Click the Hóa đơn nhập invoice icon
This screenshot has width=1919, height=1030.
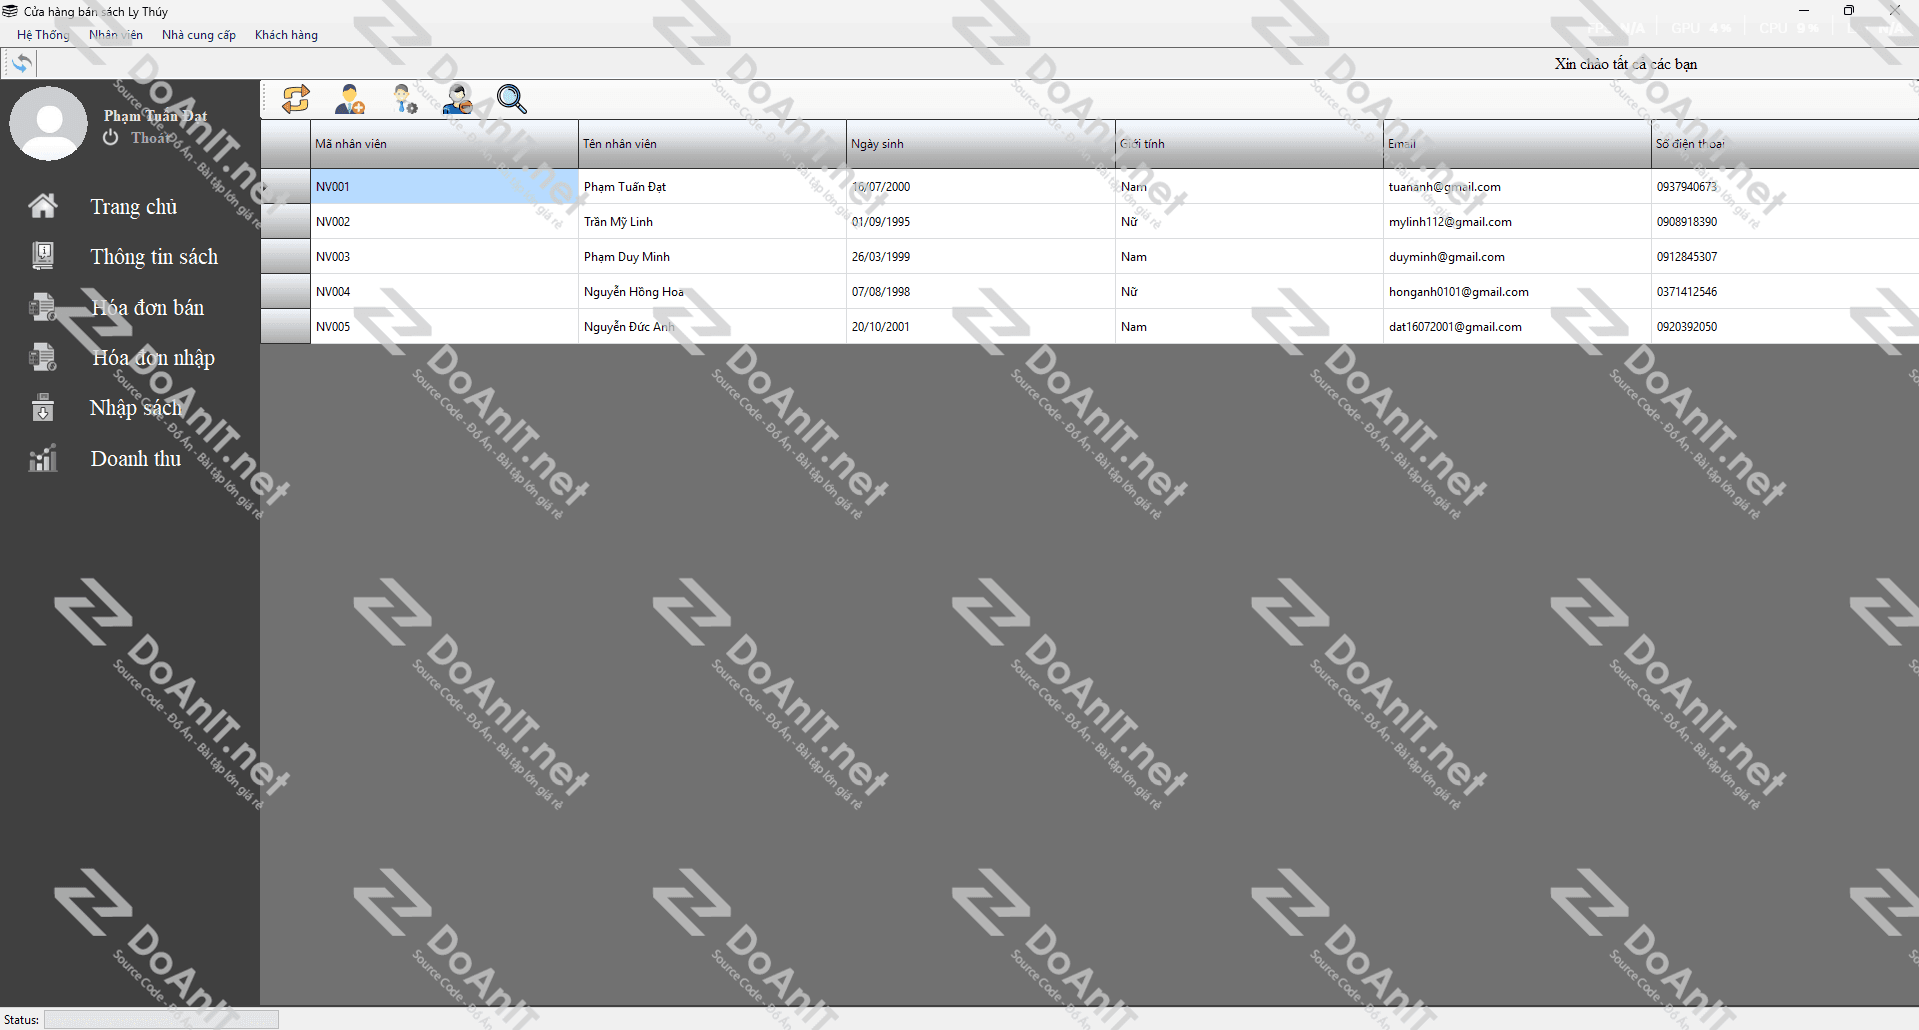pos(43,357)
